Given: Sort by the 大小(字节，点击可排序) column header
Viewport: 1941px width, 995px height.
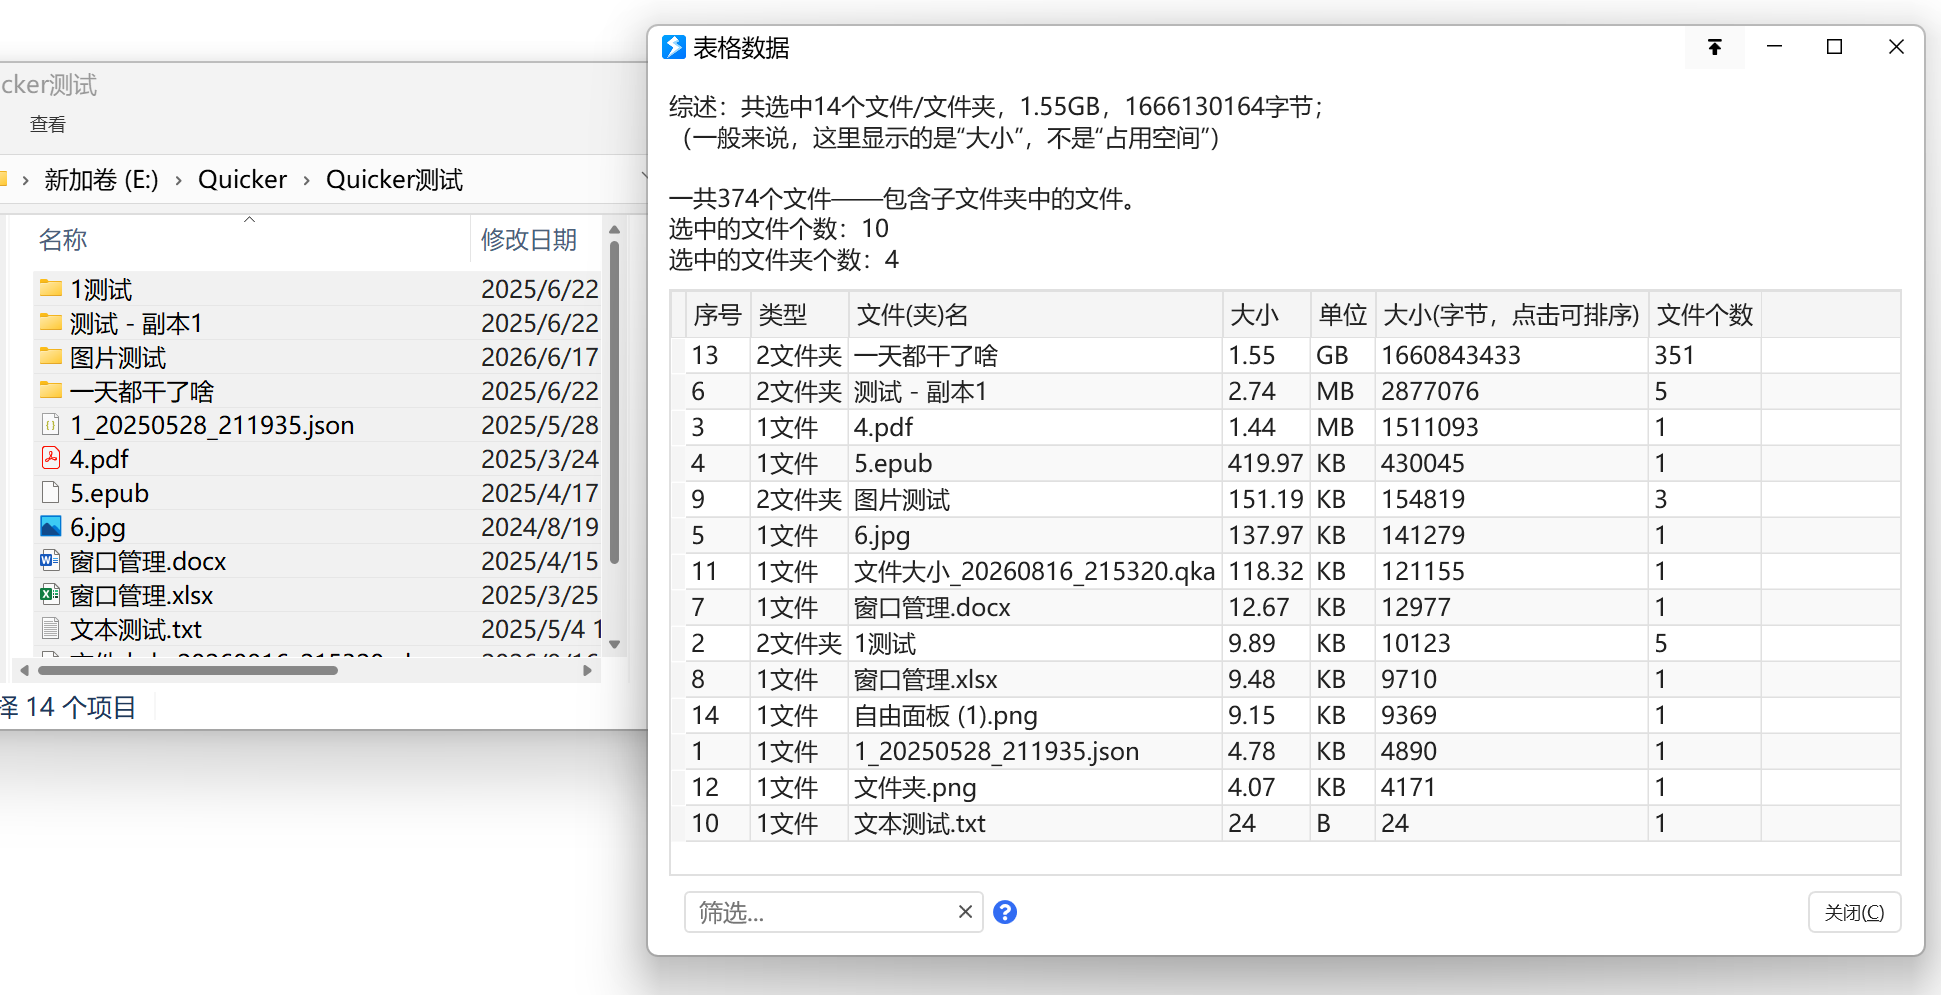Looking at the screenshot, I should click(1511, 315).
